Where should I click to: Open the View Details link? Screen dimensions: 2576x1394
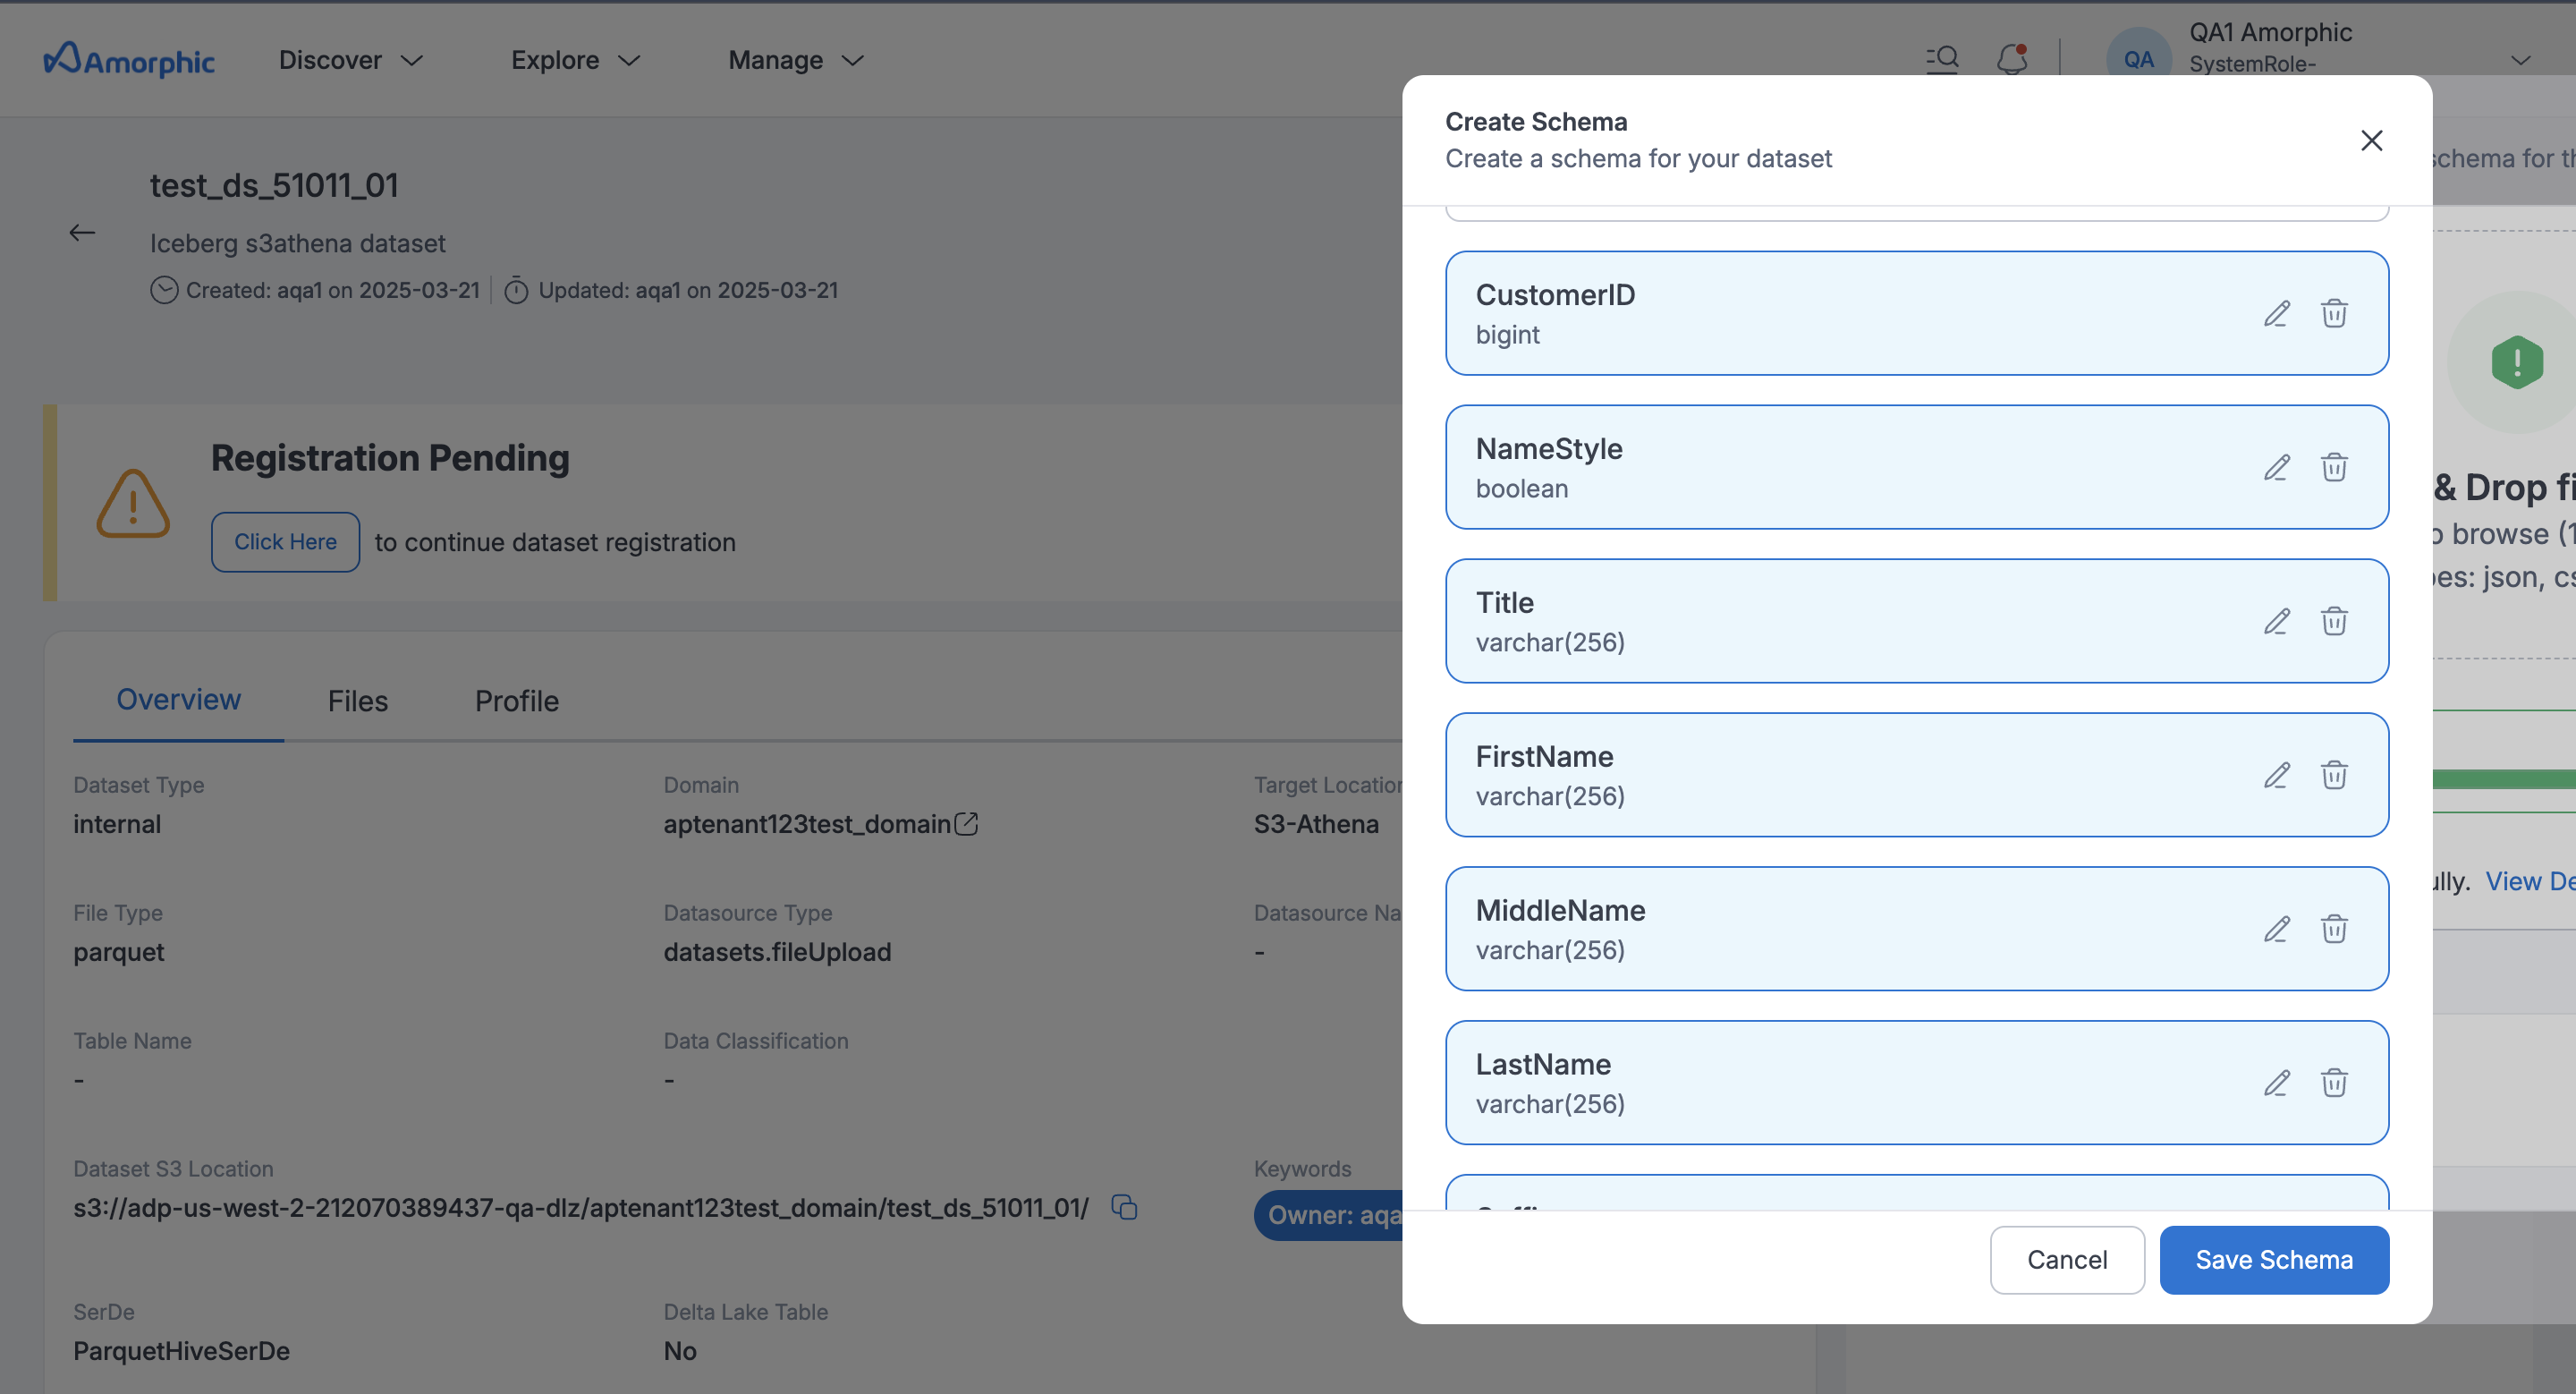(2530, 881)
